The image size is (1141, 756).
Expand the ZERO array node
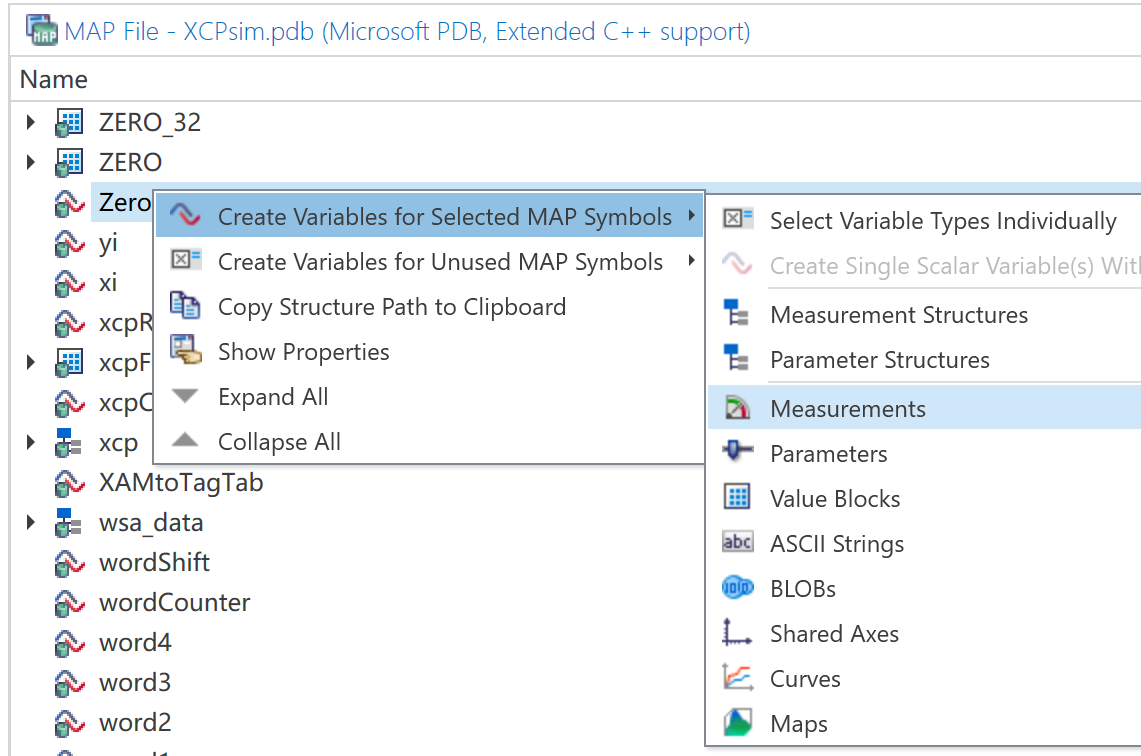pos(31,163)
